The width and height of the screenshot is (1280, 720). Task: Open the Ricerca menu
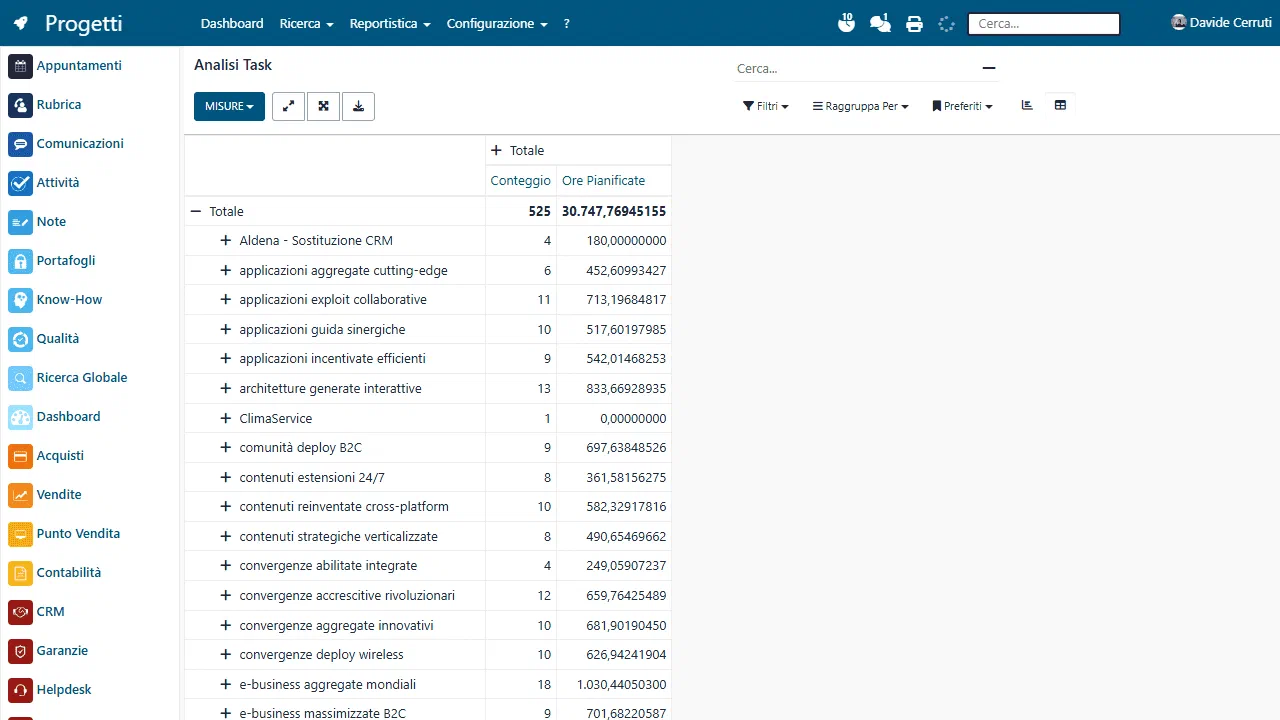click(x=307, y=24)
